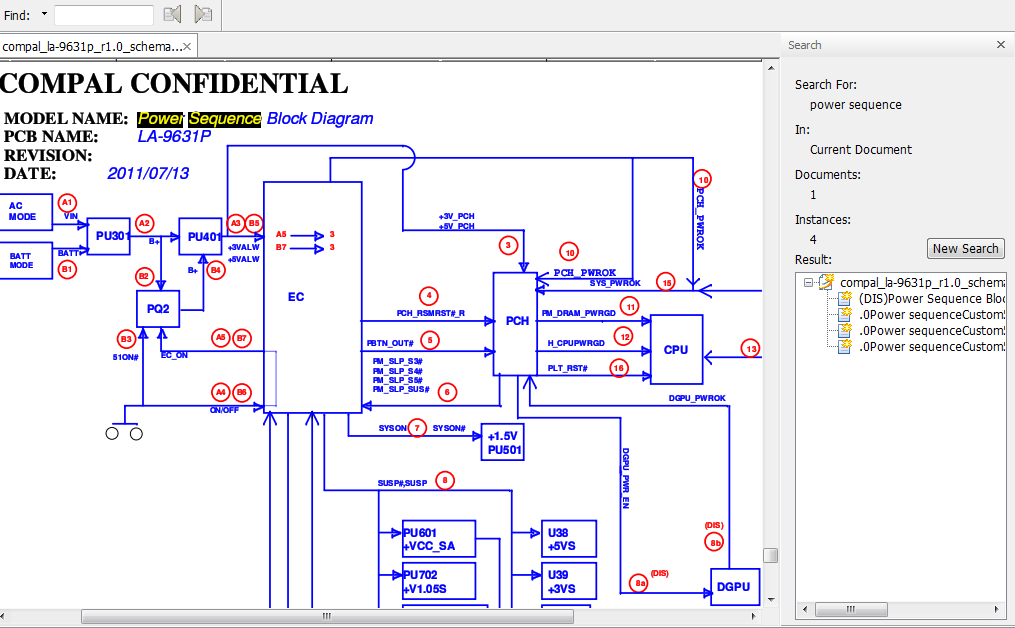Click the 'PU301' block
This screenshot has height=628, width=1015.
tap(109, 236)
